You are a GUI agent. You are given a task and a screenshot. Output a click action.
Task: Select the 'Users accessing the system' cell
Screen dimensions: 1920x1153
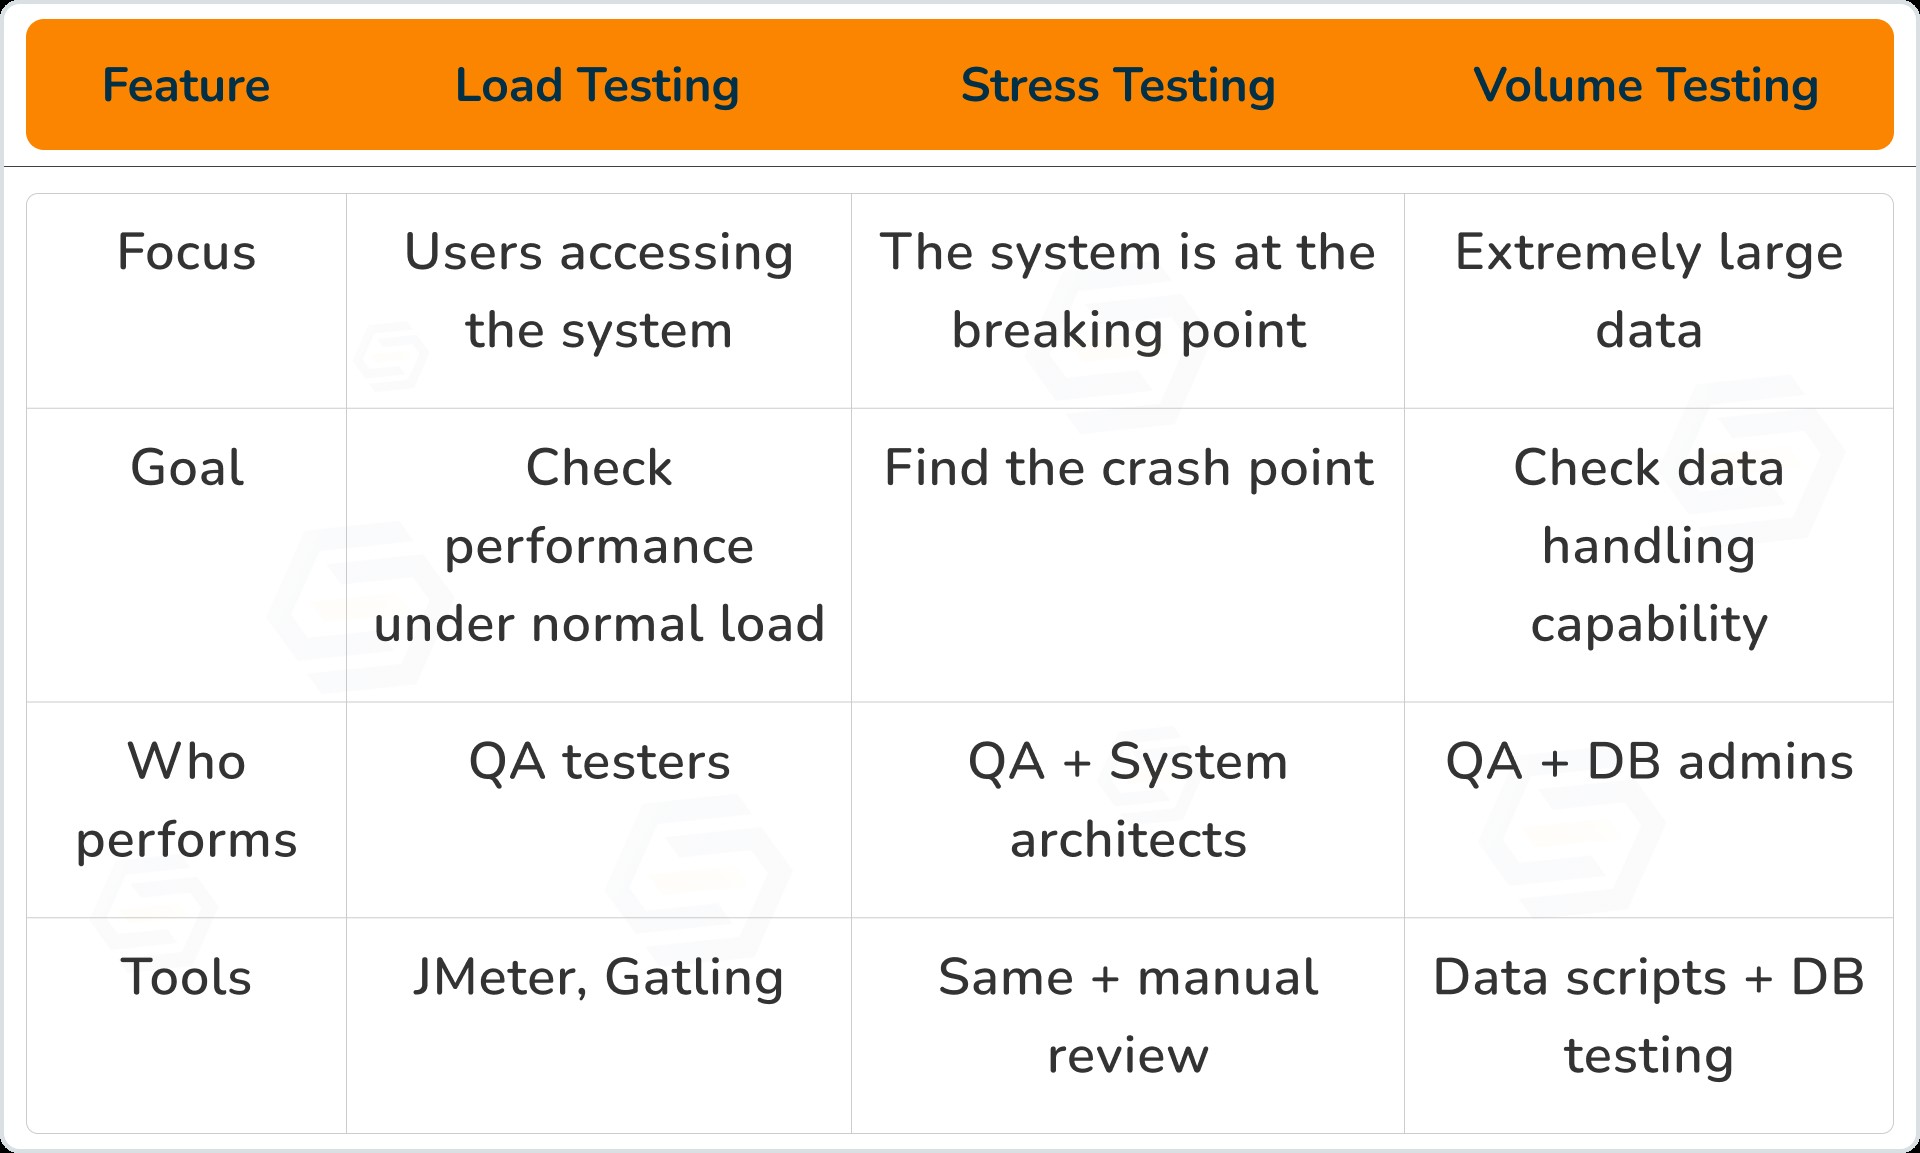pos(599,291)
